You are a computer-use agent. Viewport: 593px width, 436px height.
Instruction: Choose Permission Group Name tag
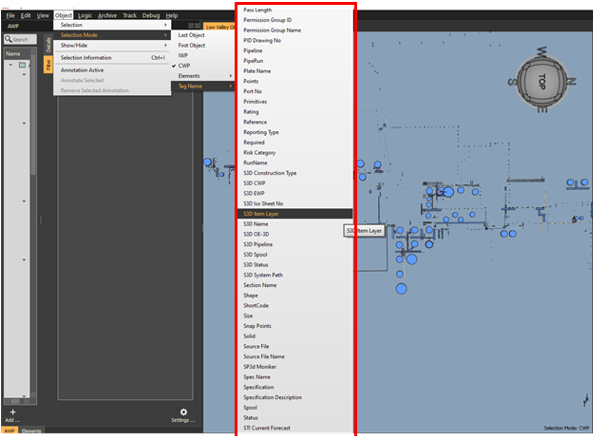tap(295, 30)
